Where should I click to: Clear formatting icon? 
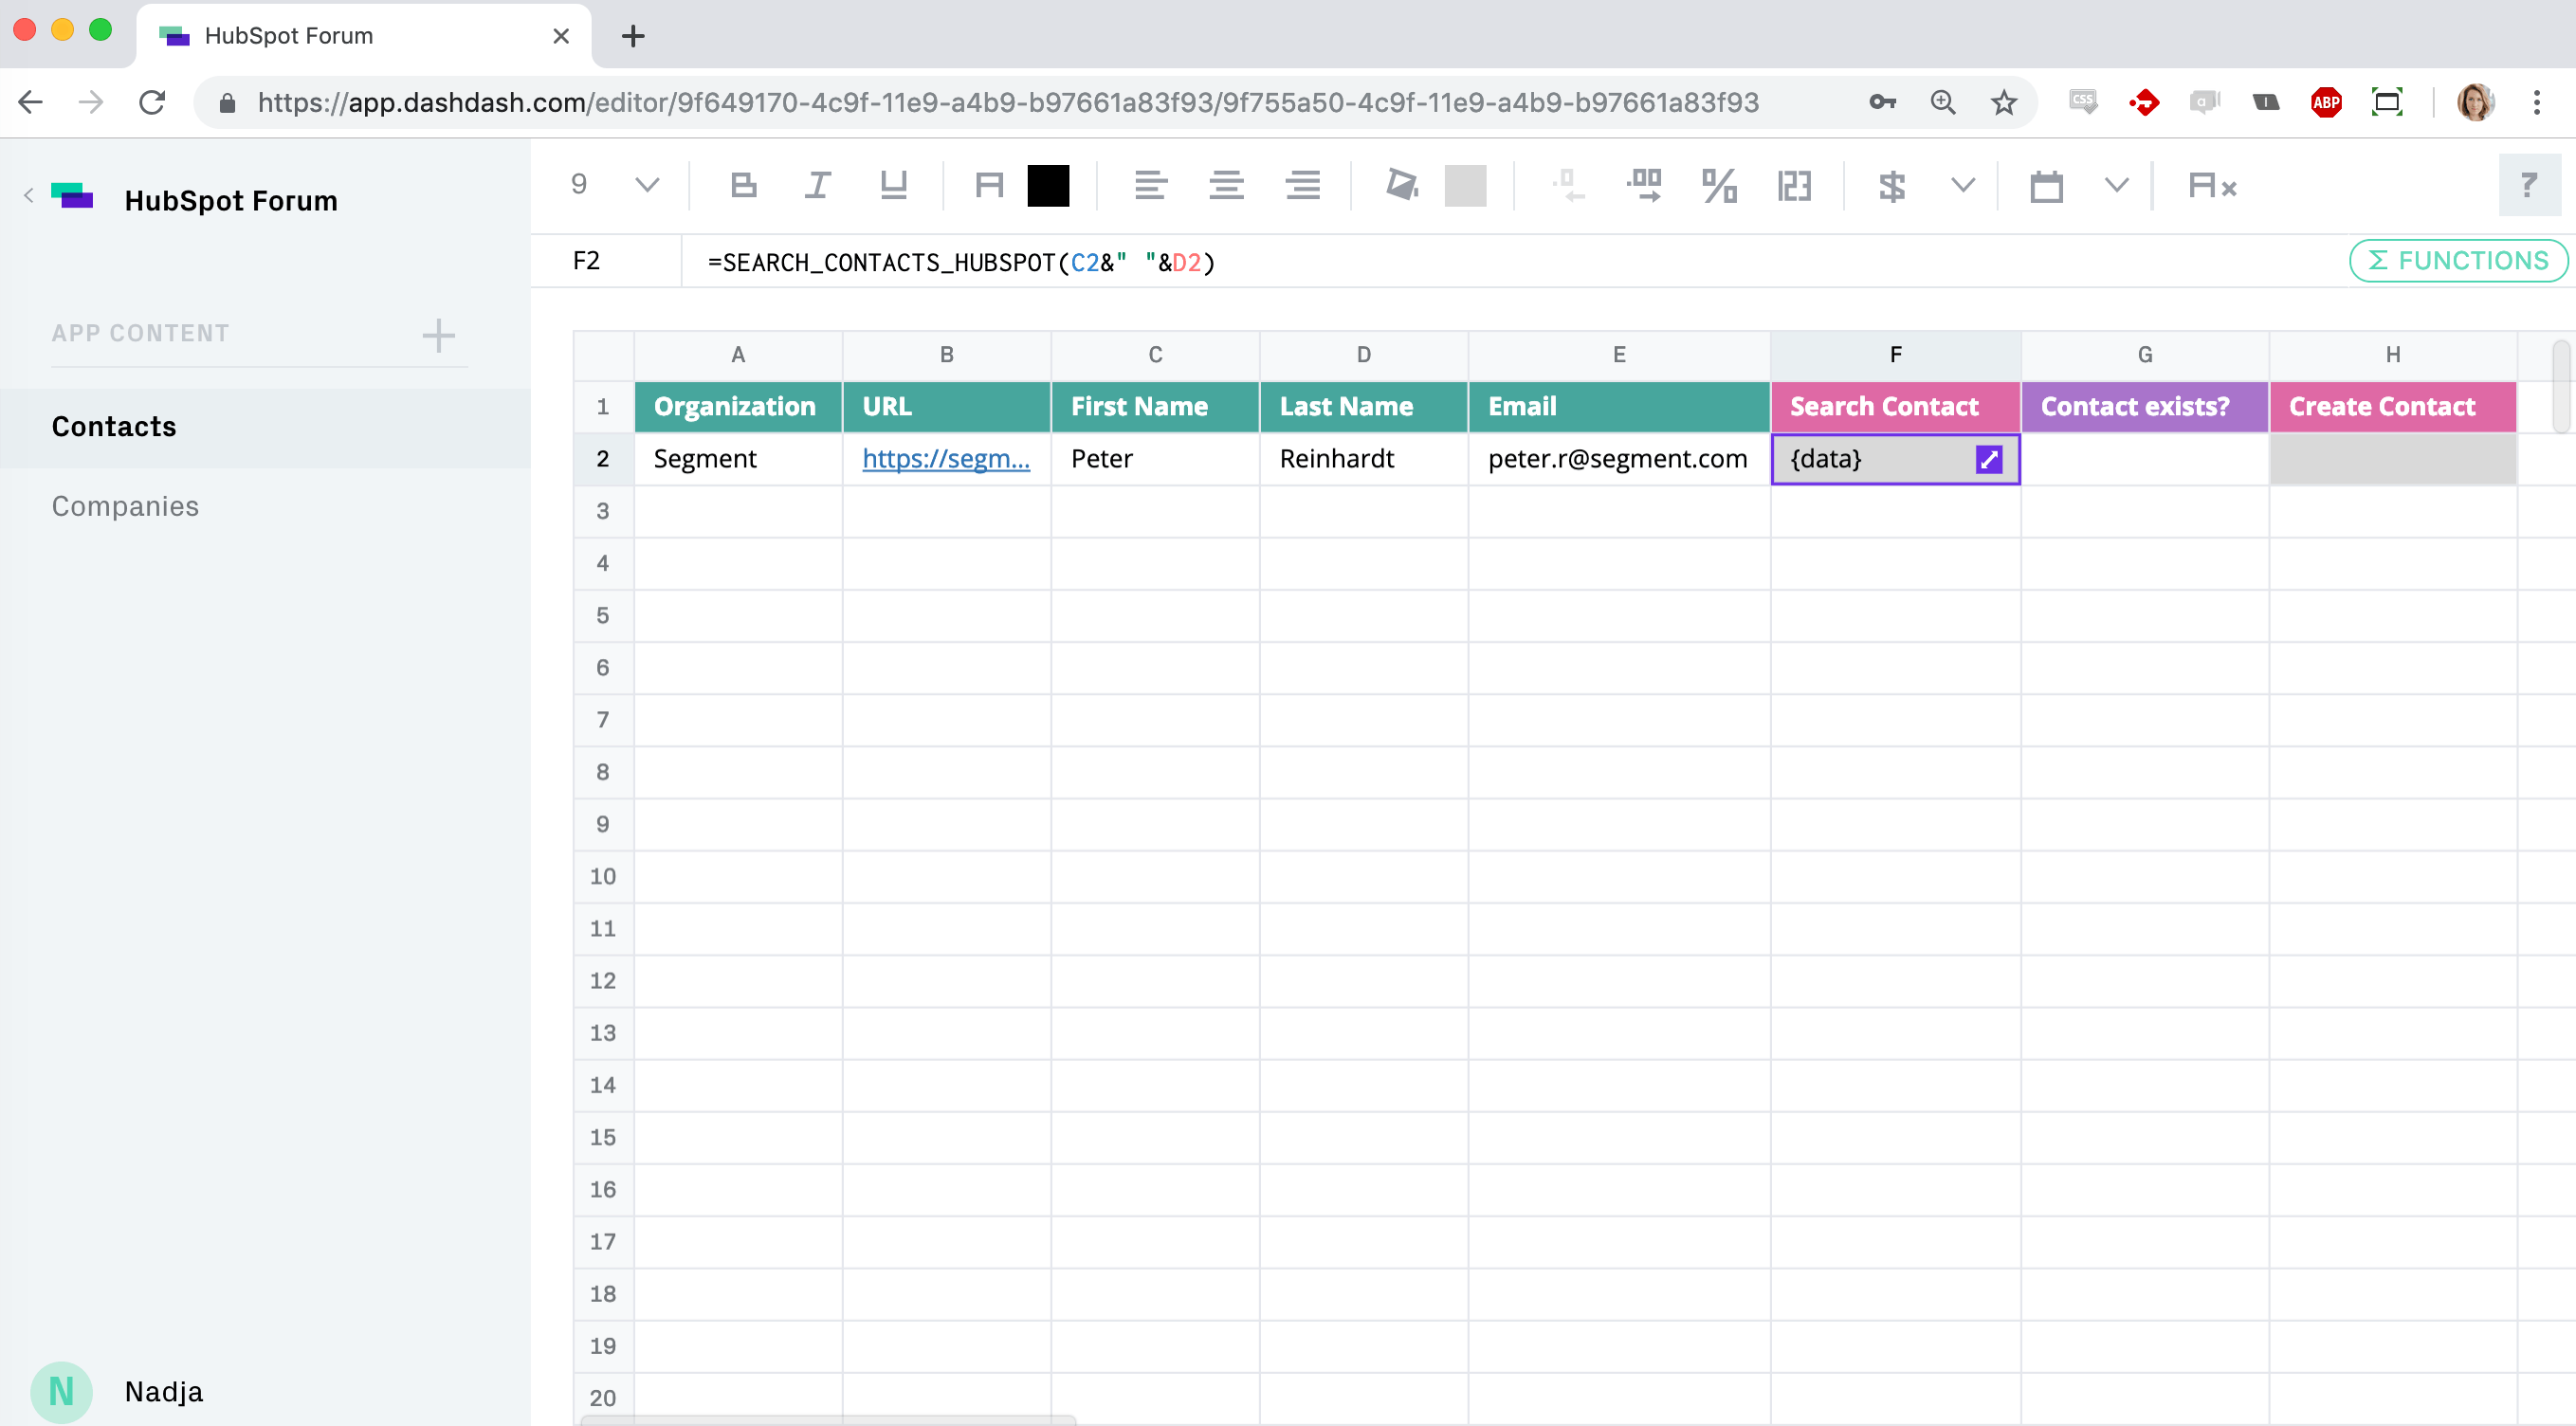[x=2212, y=185]
